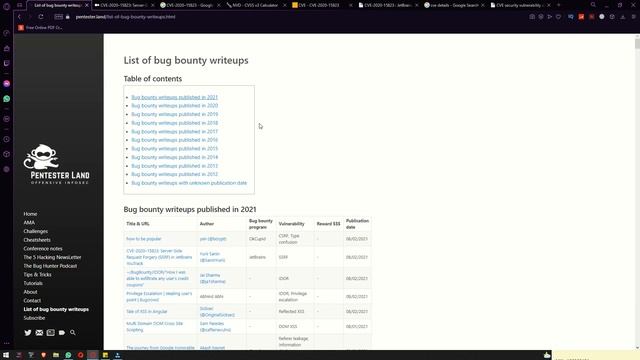This screenshot has width=640, height=360.
Task: Click the camera snapshot icon in address bar
Action: click(532, 17)
